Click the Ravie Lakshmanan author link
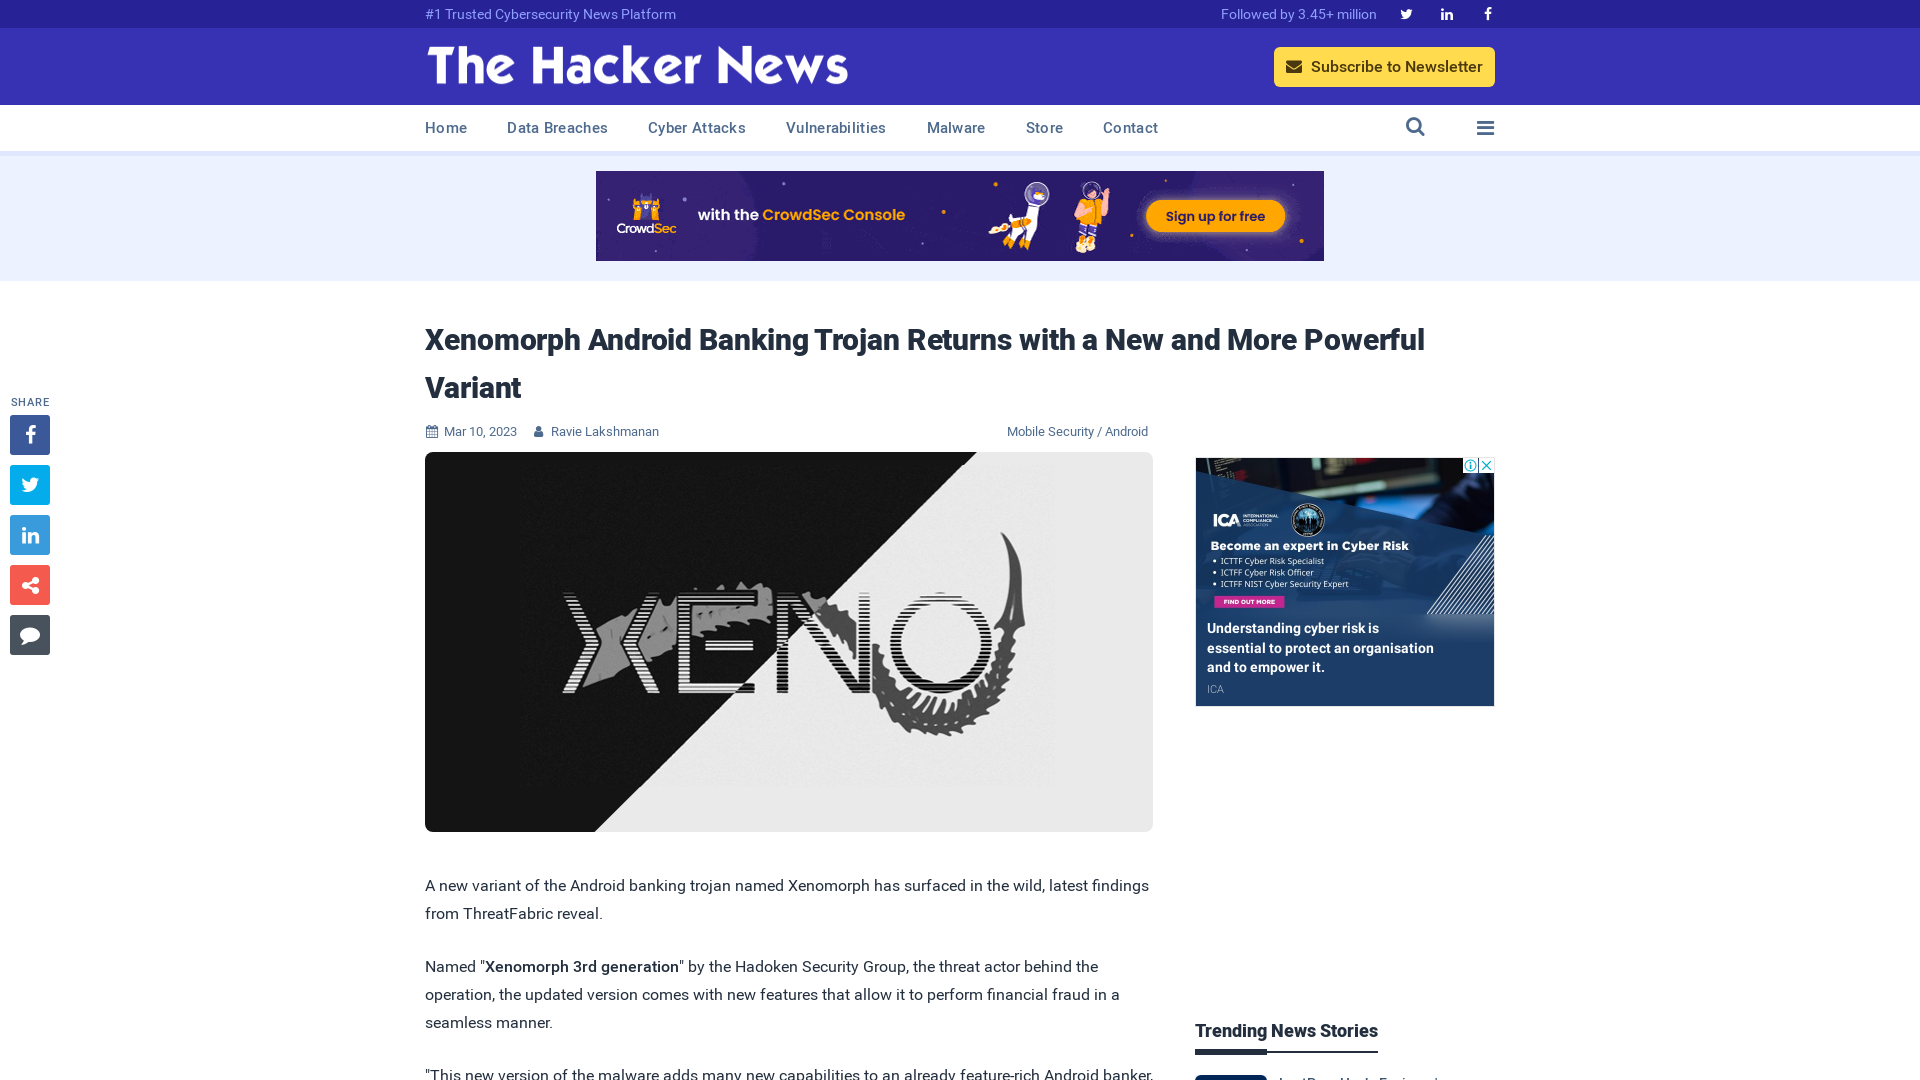 (604, 431)
